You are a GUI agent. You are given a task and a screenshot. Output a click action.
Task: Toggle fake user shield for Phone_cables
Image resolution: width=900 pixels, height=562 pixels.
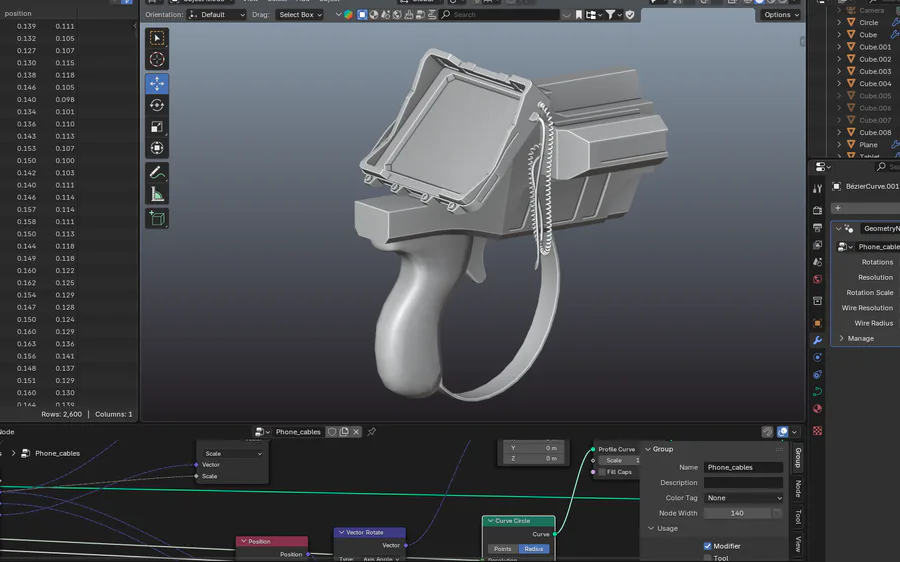pyautogui.click(x=332, y=432)
